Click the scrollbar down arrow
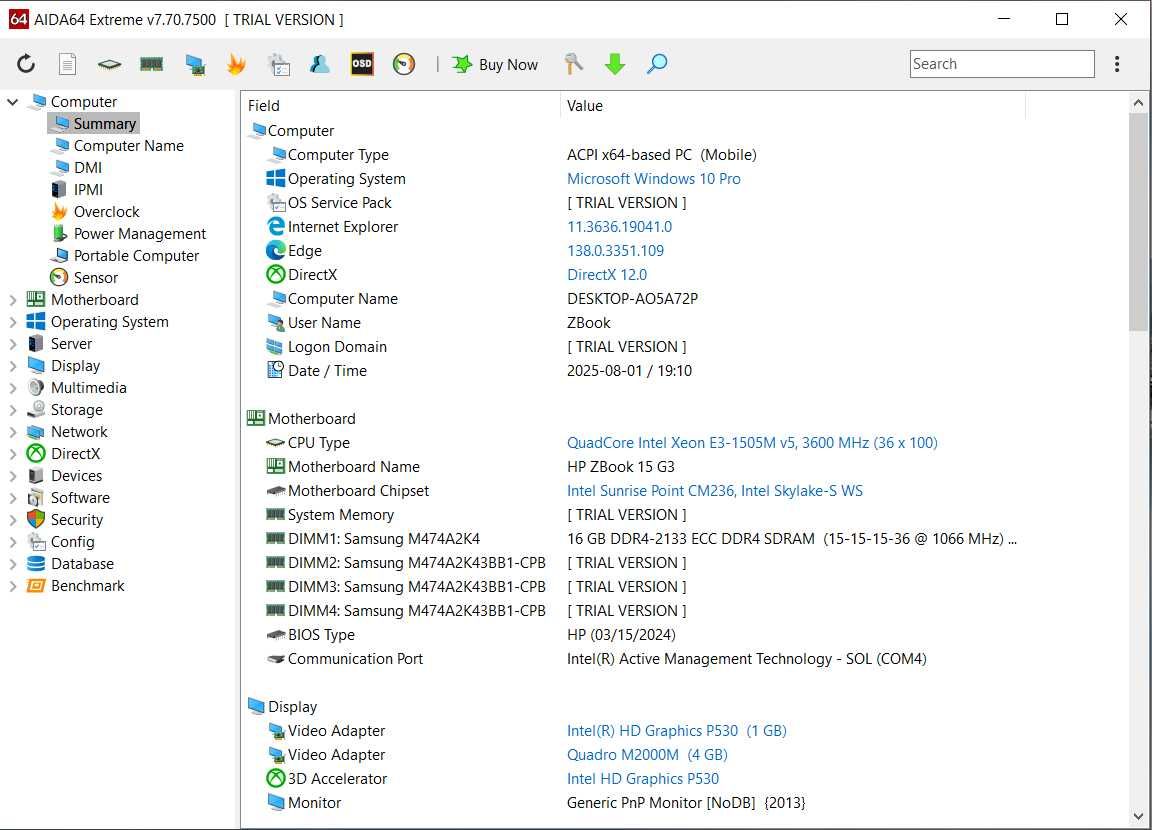 (x=1138, y=816)
